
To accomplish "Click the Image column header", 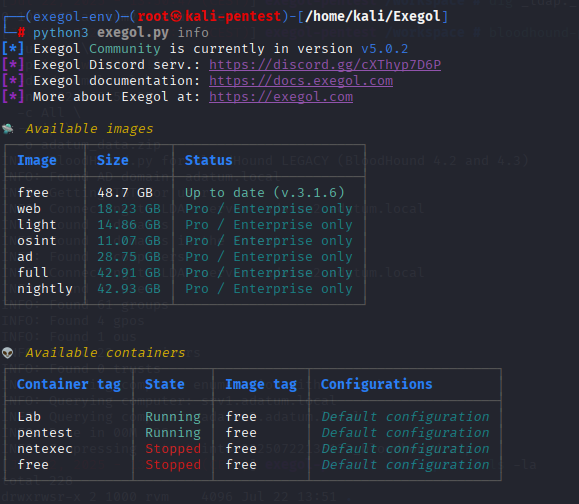I will (x=37, y=160).
